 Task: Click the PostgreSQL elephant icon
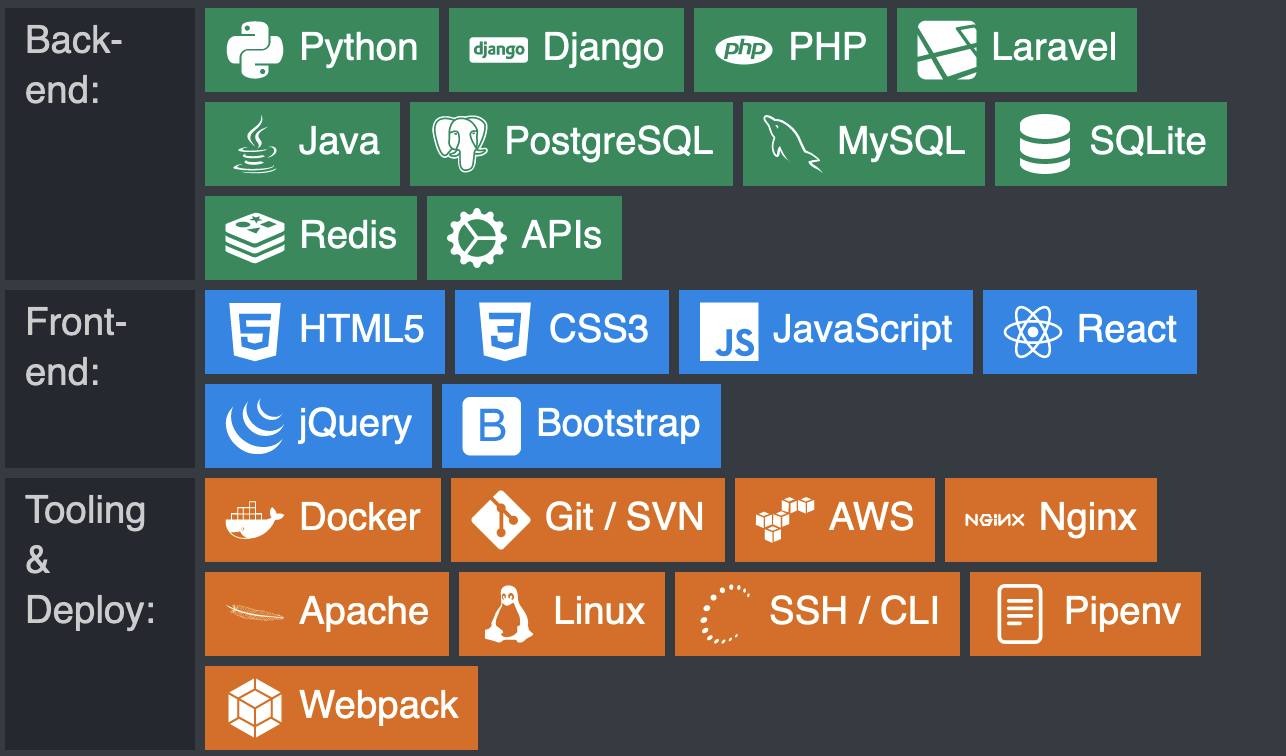point(460,144)
